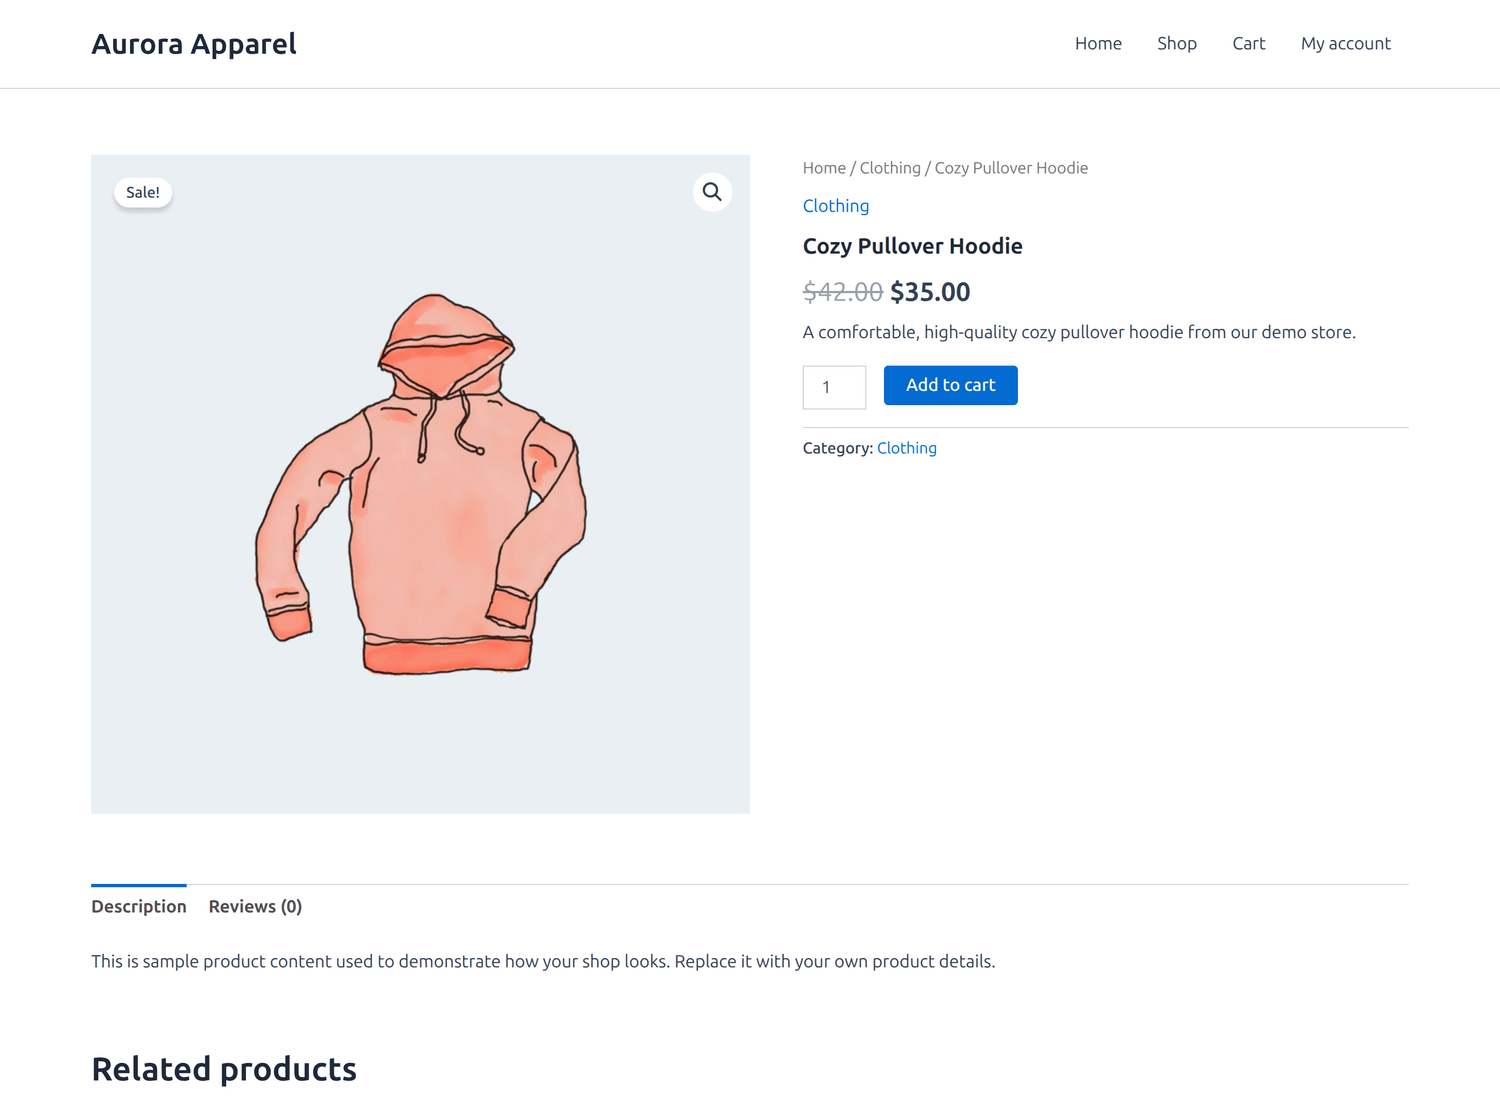This screenshot has width=1500, height=1098.
Task: Click the Clothing link next to Category
Action: coord(907,448)
